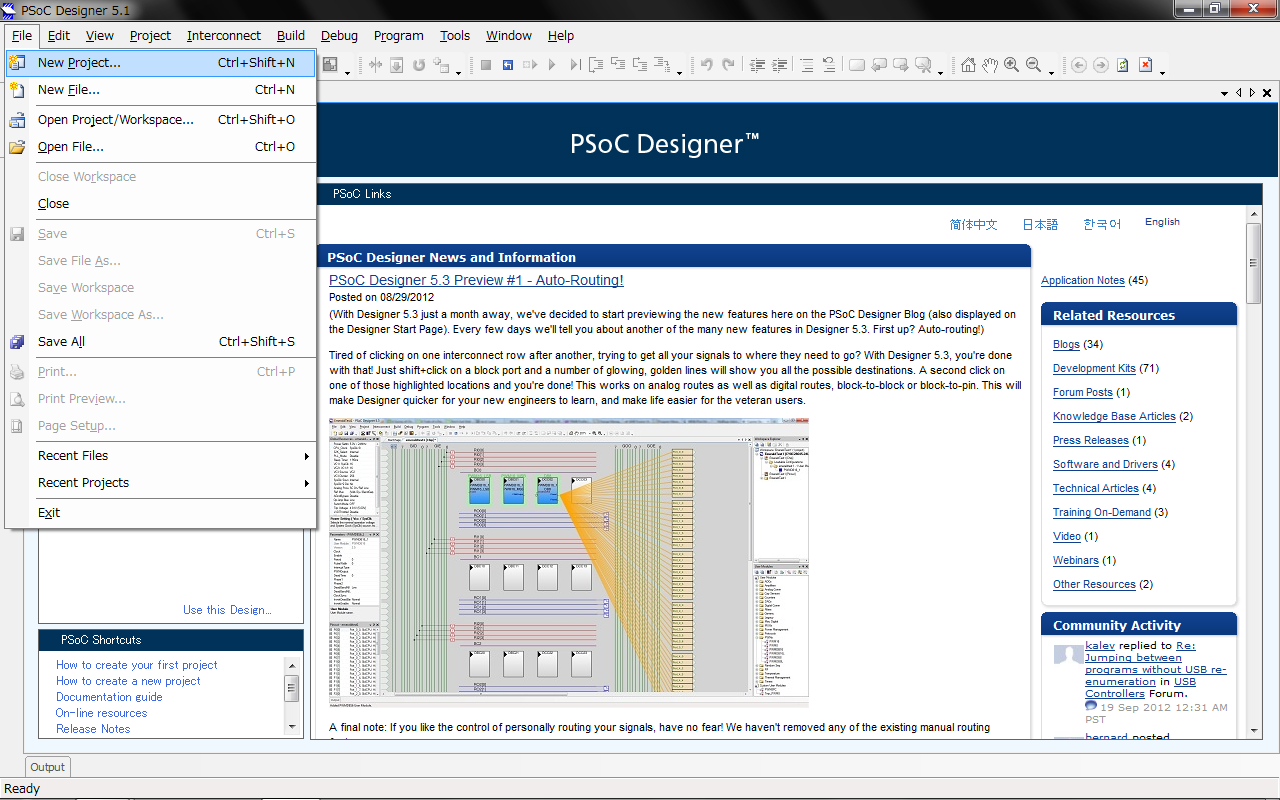The height and width of the screenshot is (800, 1280).
Task: Click the Open File folder icon
Action: pos(17,147)
